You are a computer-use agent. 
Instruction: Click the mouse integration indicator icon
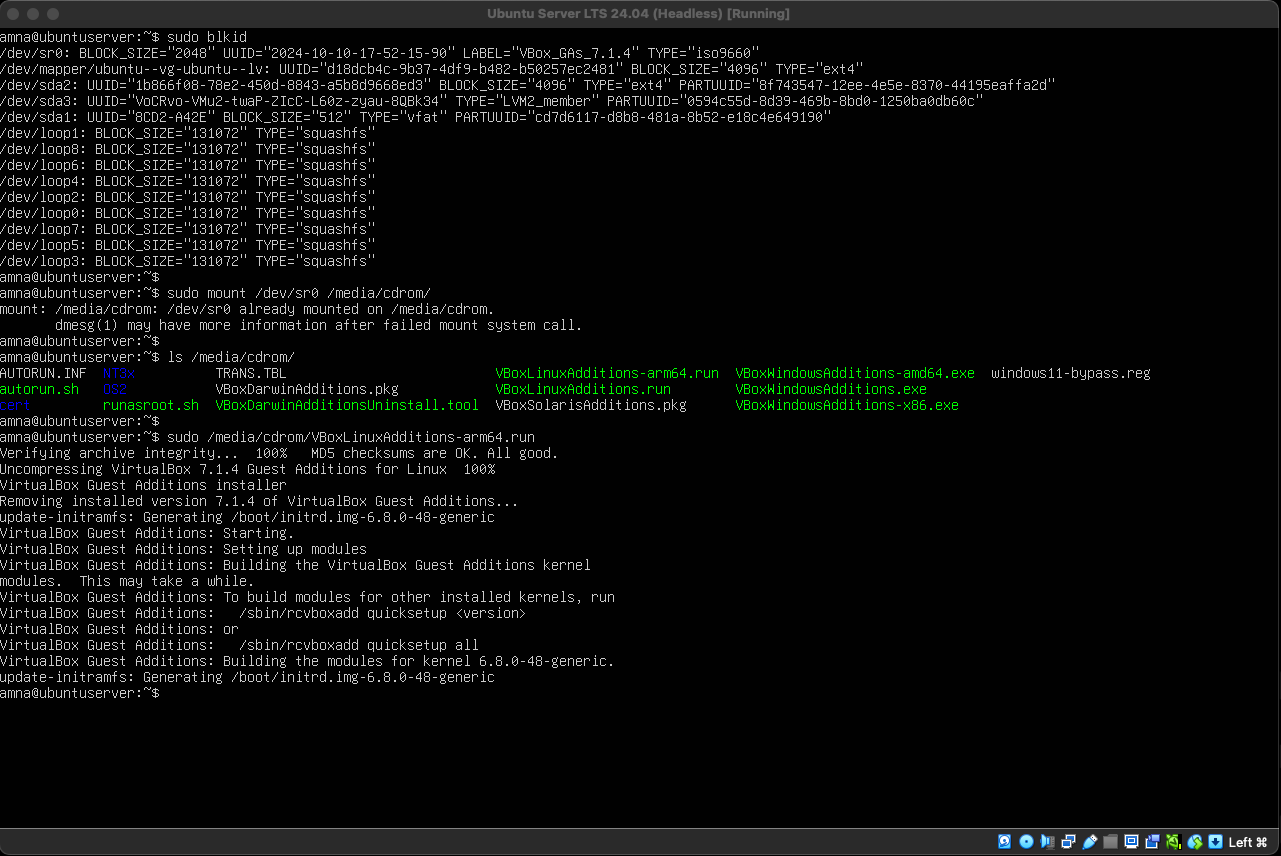pos(1195,842)
